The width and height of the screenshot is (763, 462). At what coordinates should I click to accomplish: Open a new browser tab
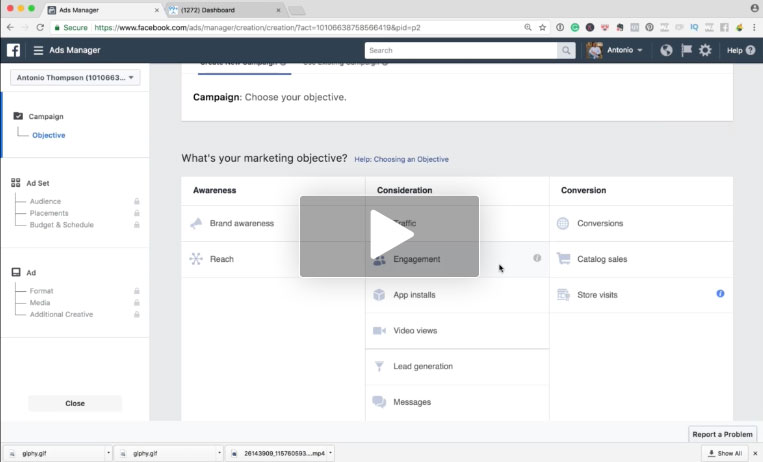coord(296,10)
